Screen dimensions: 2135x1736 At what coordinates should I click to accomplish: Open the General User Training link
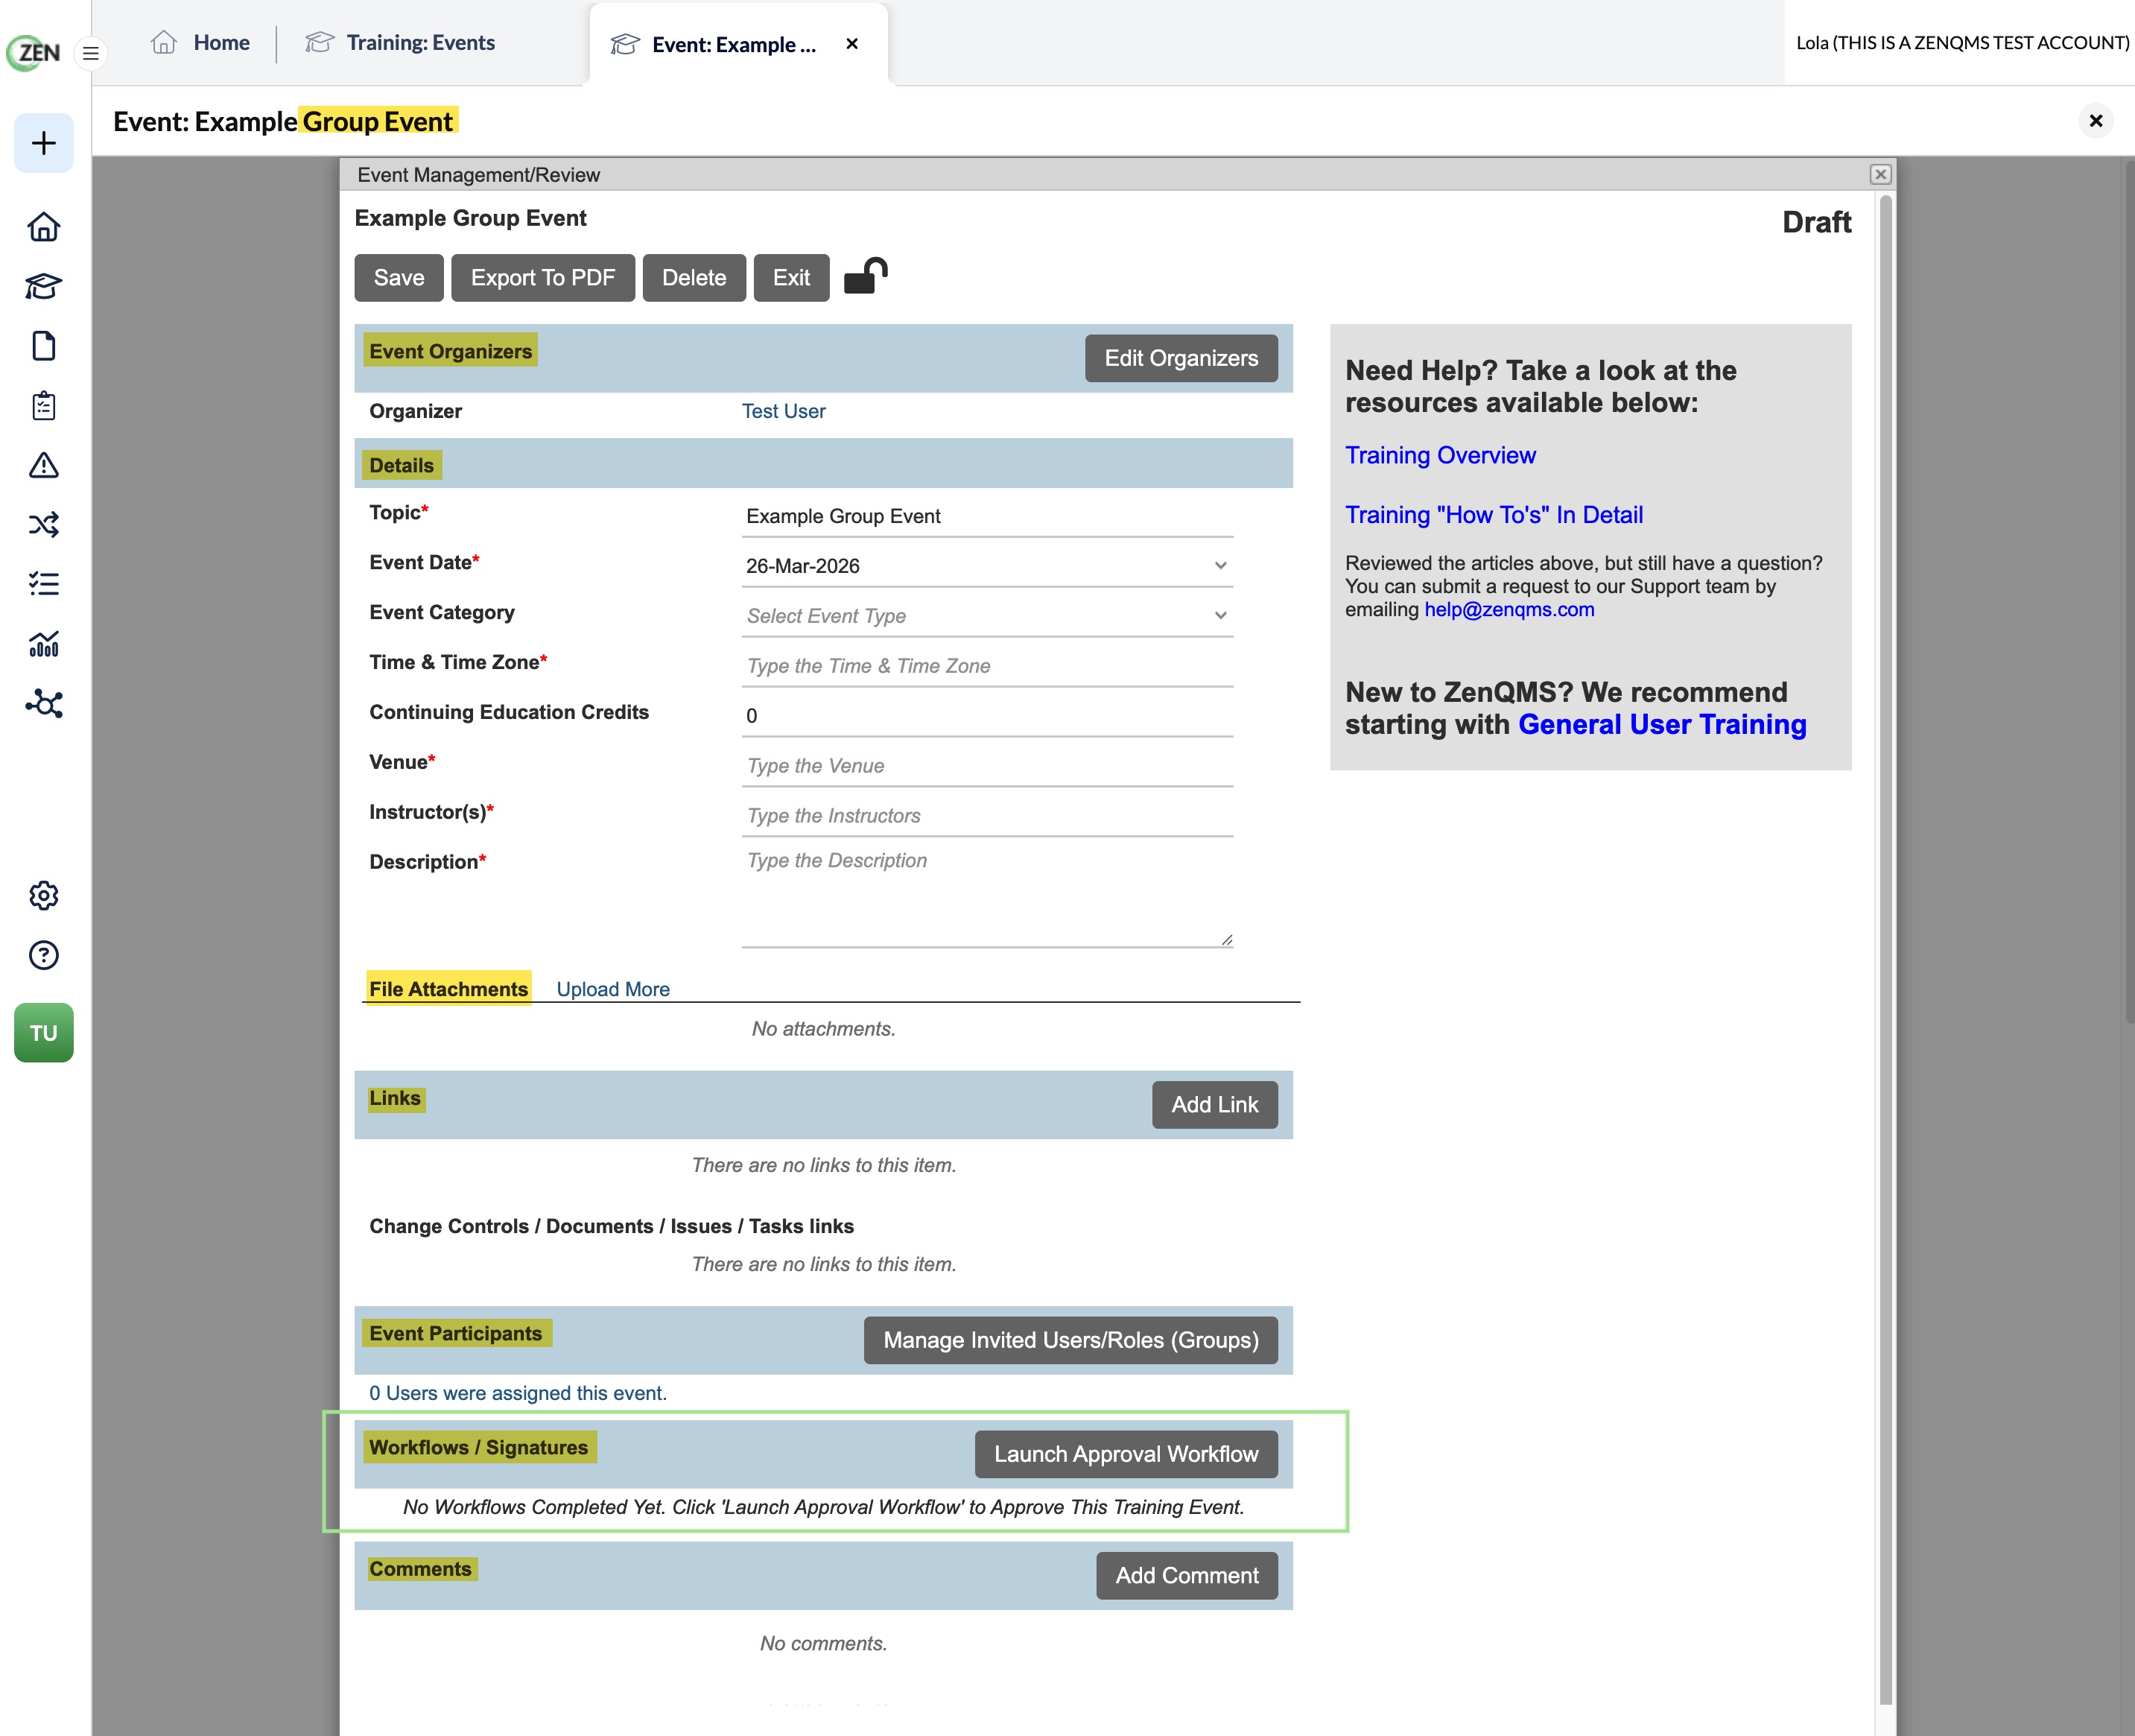click(1662, 725)
